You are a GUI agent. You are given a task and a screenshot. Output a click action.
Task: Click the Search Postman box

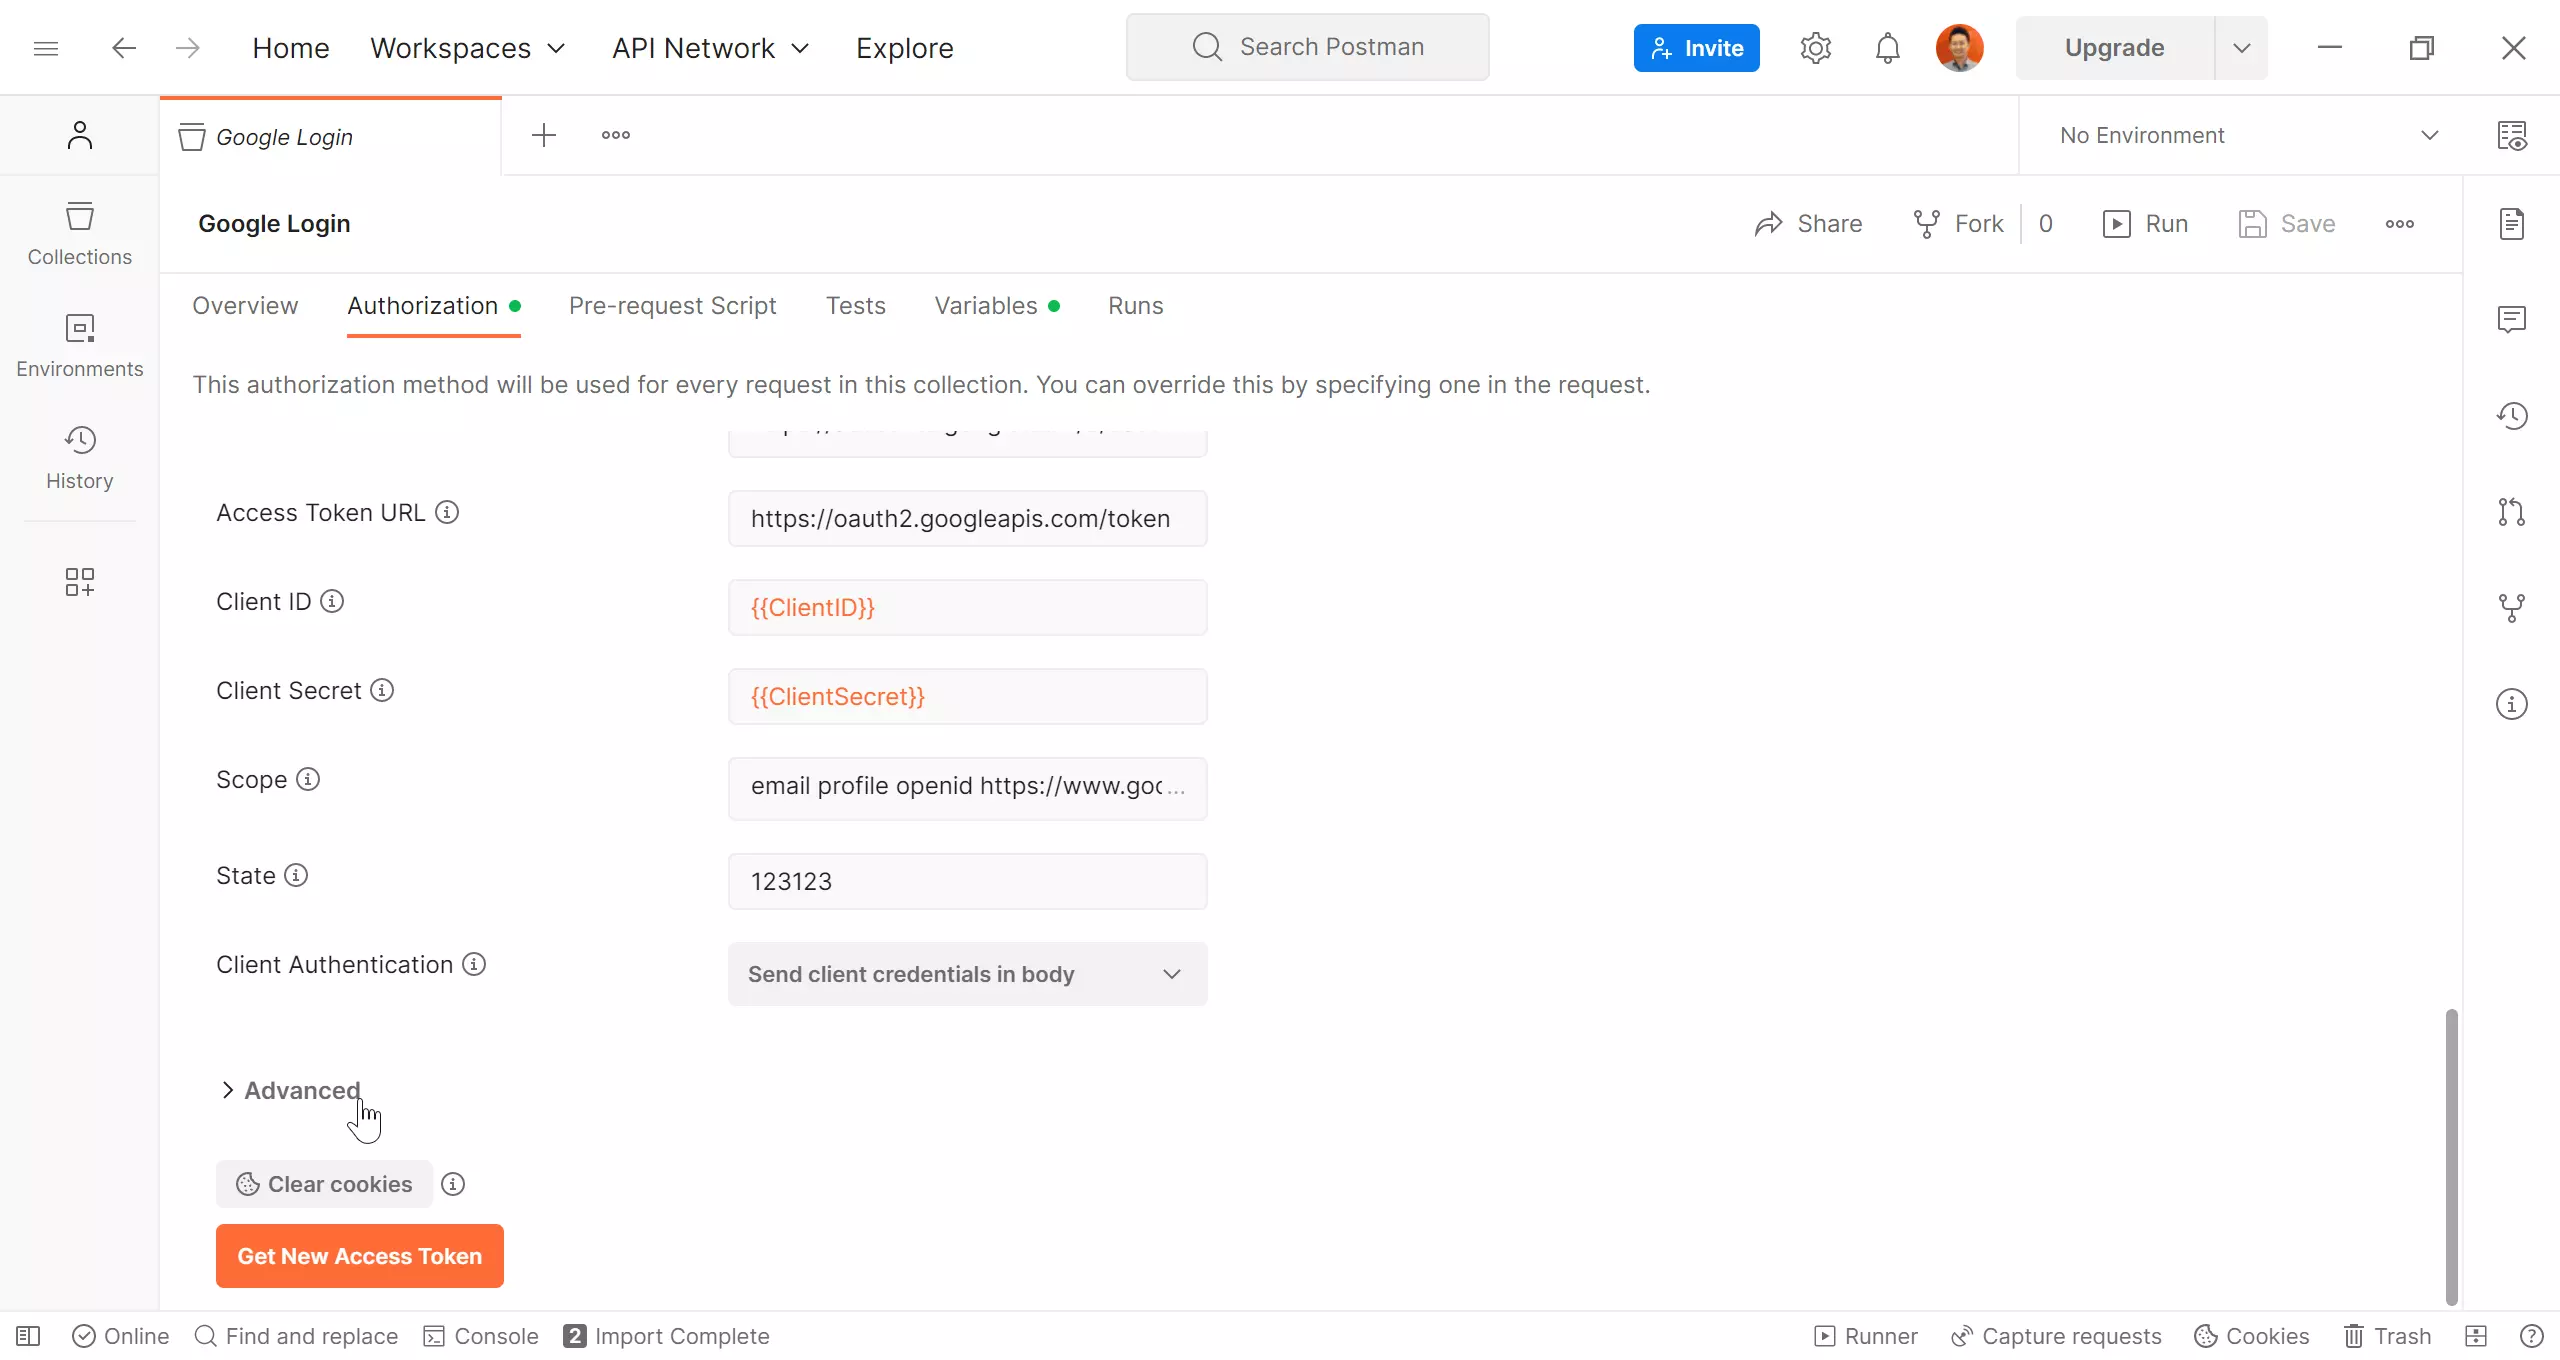pos(1307,47)
